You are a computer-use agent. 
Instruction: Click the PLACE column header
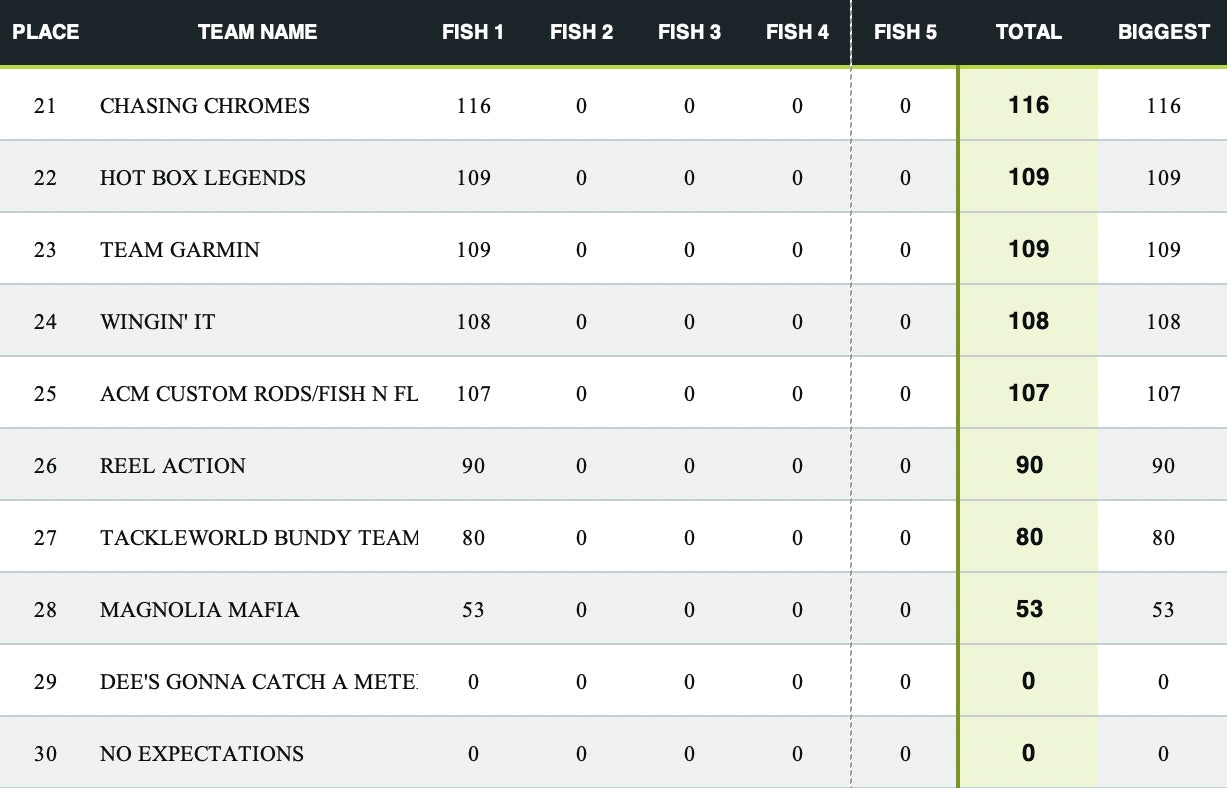[x=46, y=32]
